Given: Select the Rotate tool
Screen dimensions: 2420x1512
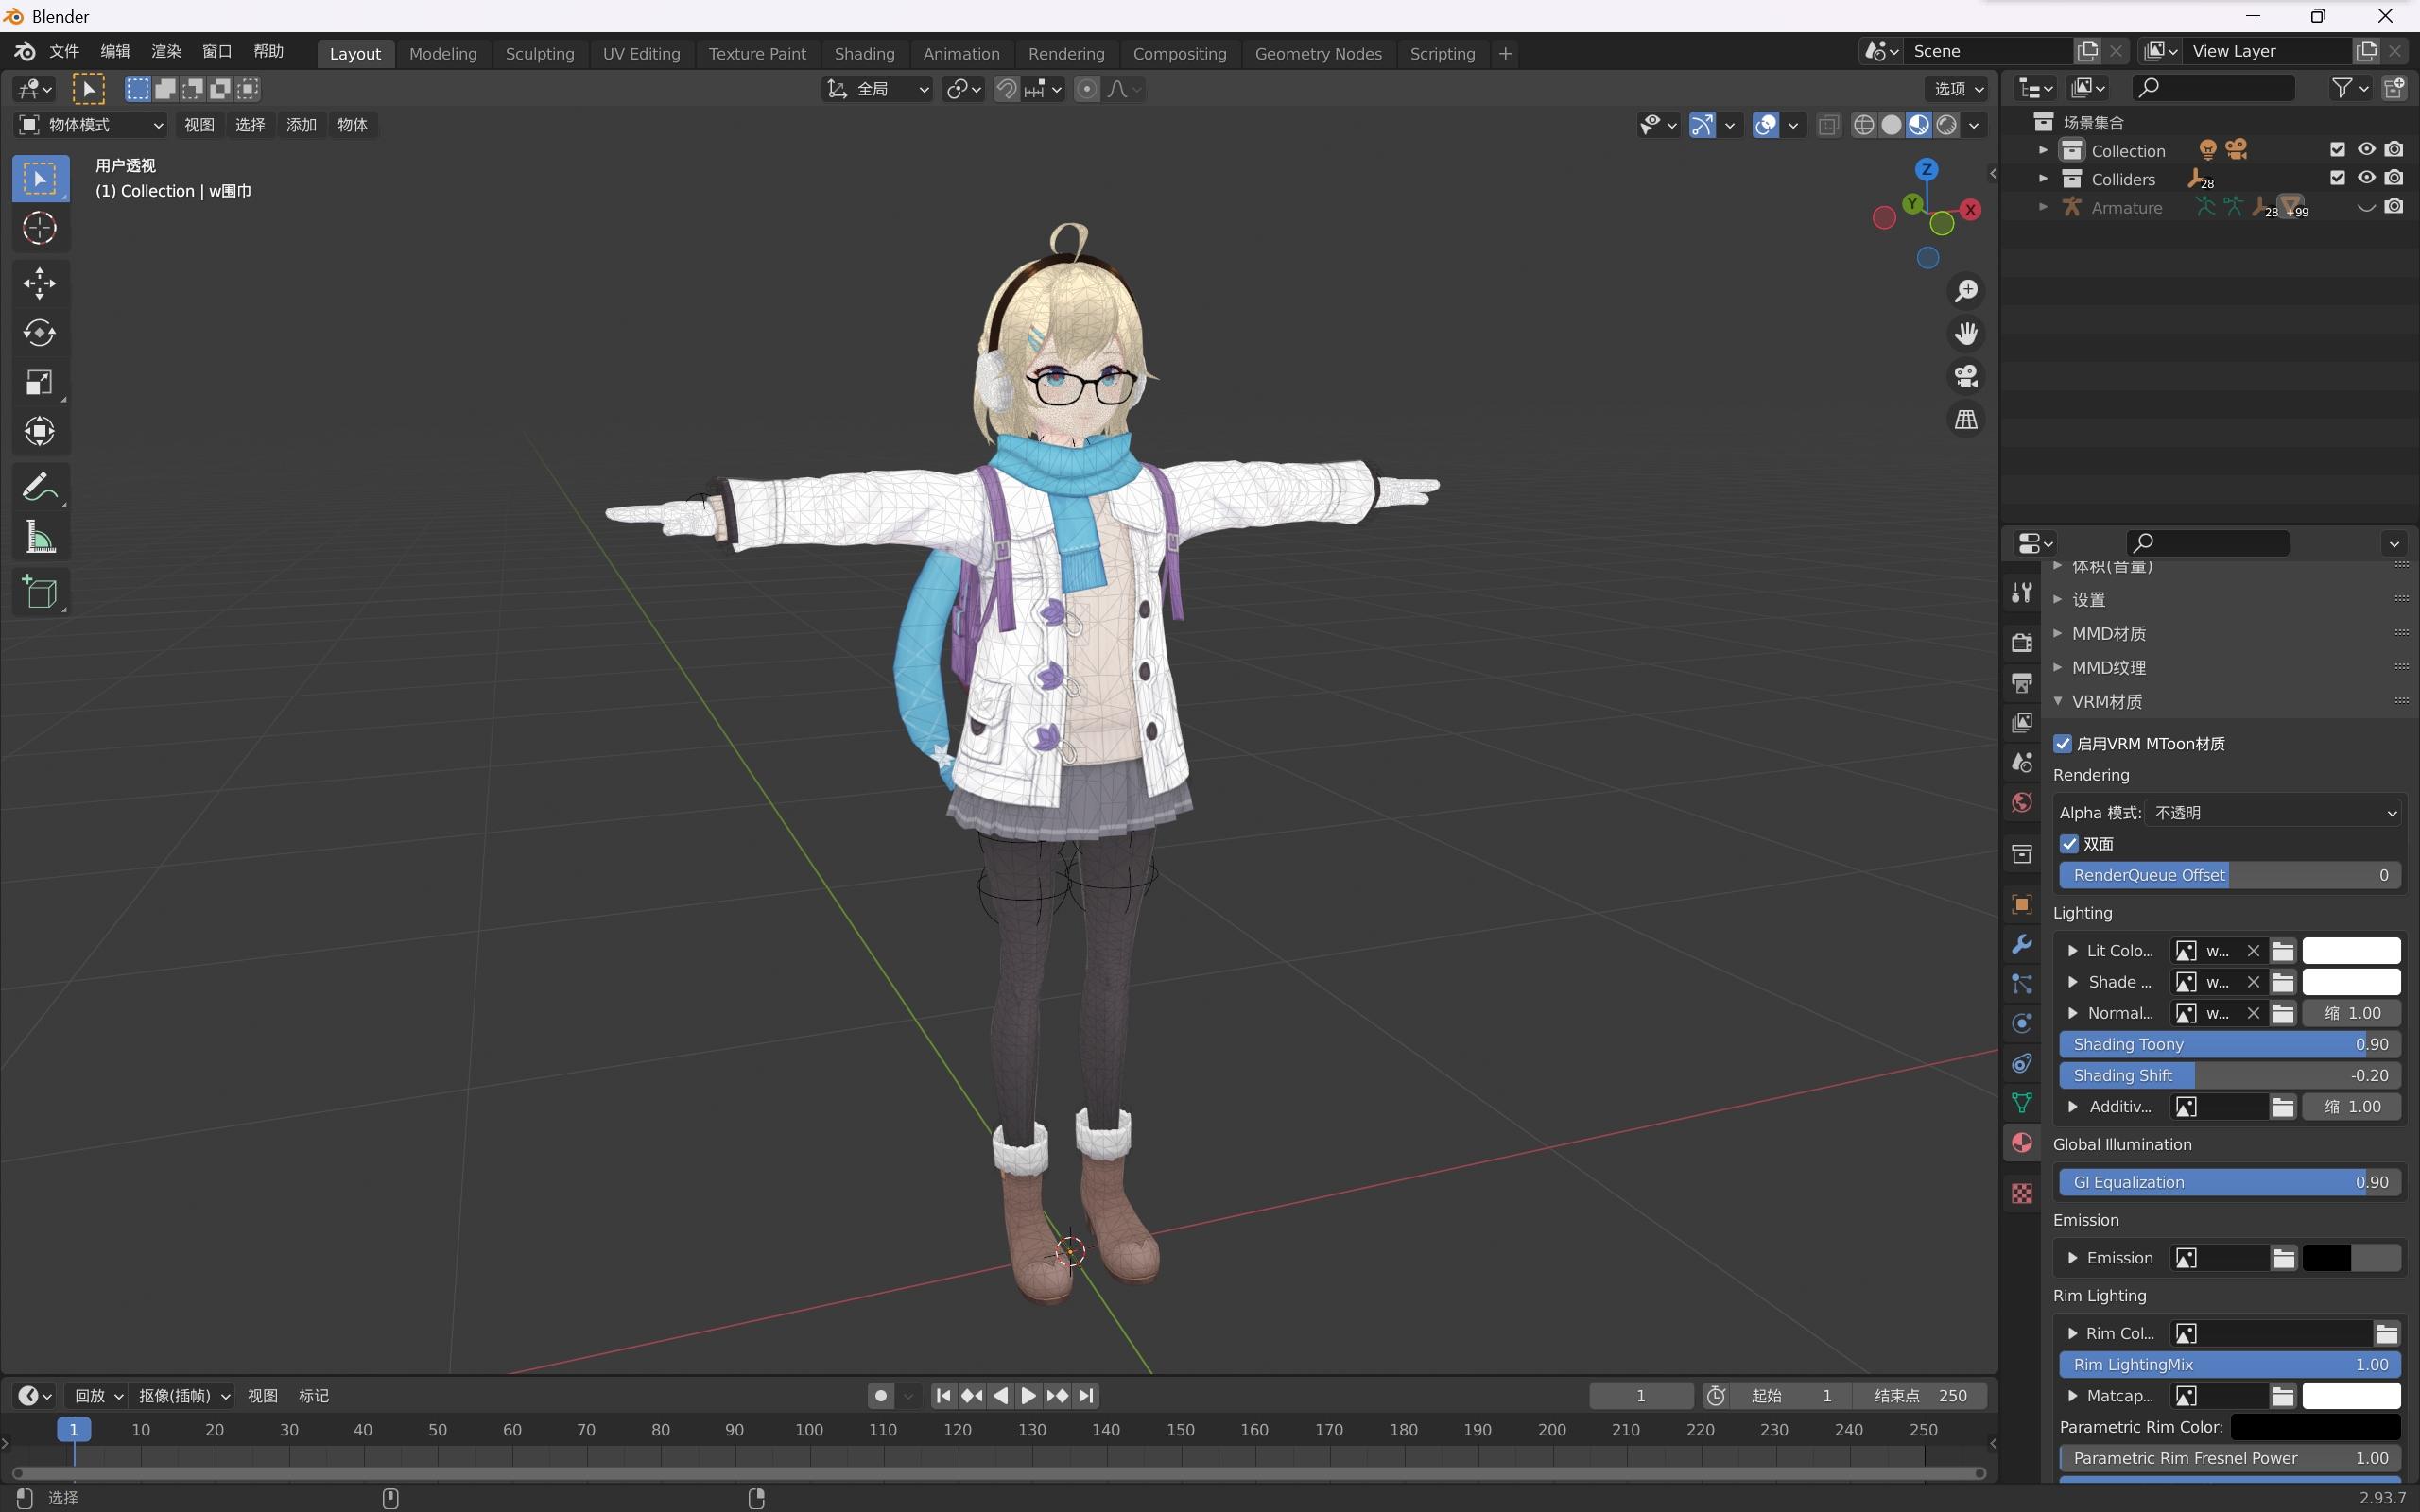Looking at the screenshot, I should click(39, 333).
